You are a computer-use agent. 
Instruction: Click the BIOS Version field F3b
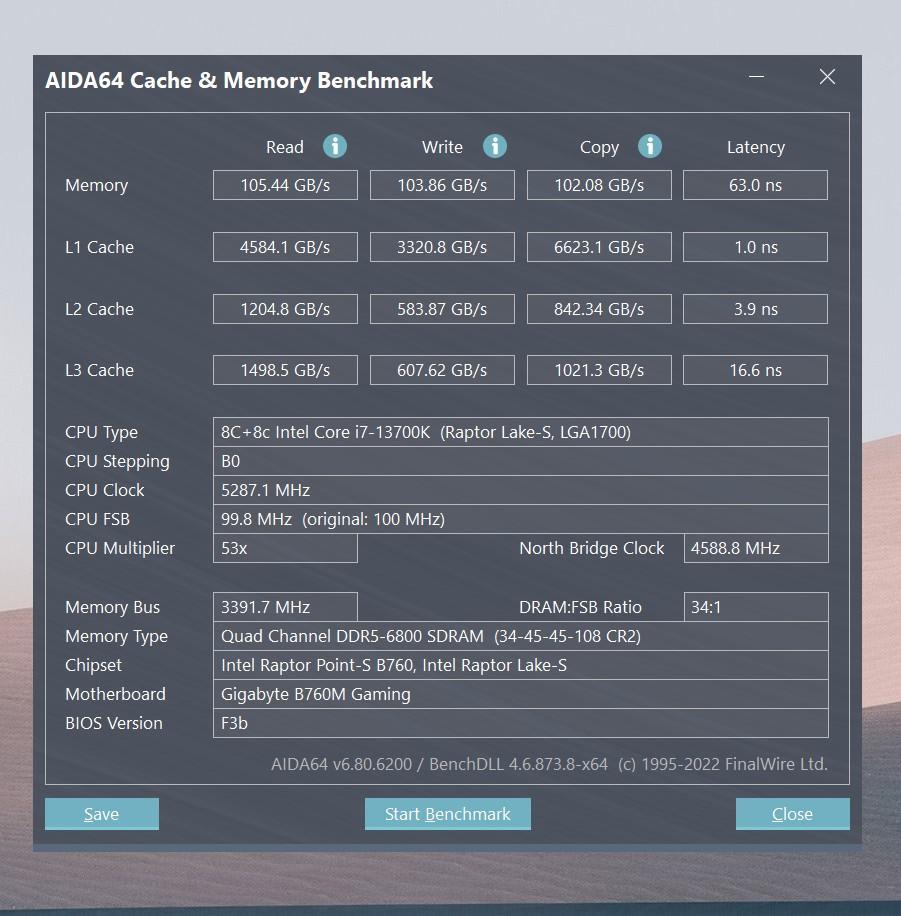point(521,723)
